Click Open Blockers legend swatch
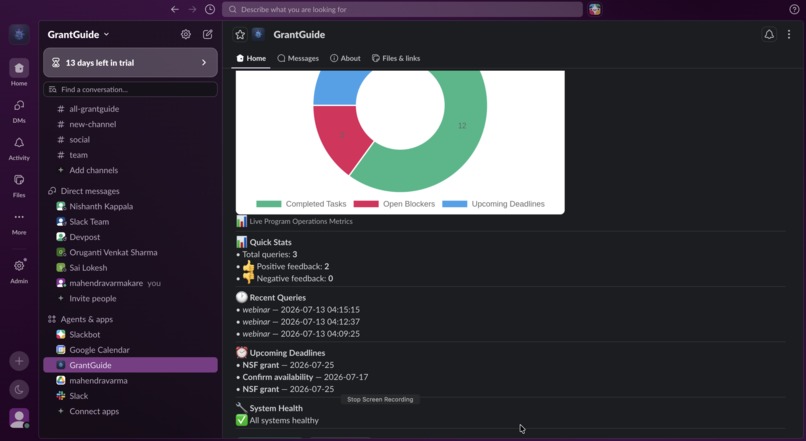 [366, 204]
